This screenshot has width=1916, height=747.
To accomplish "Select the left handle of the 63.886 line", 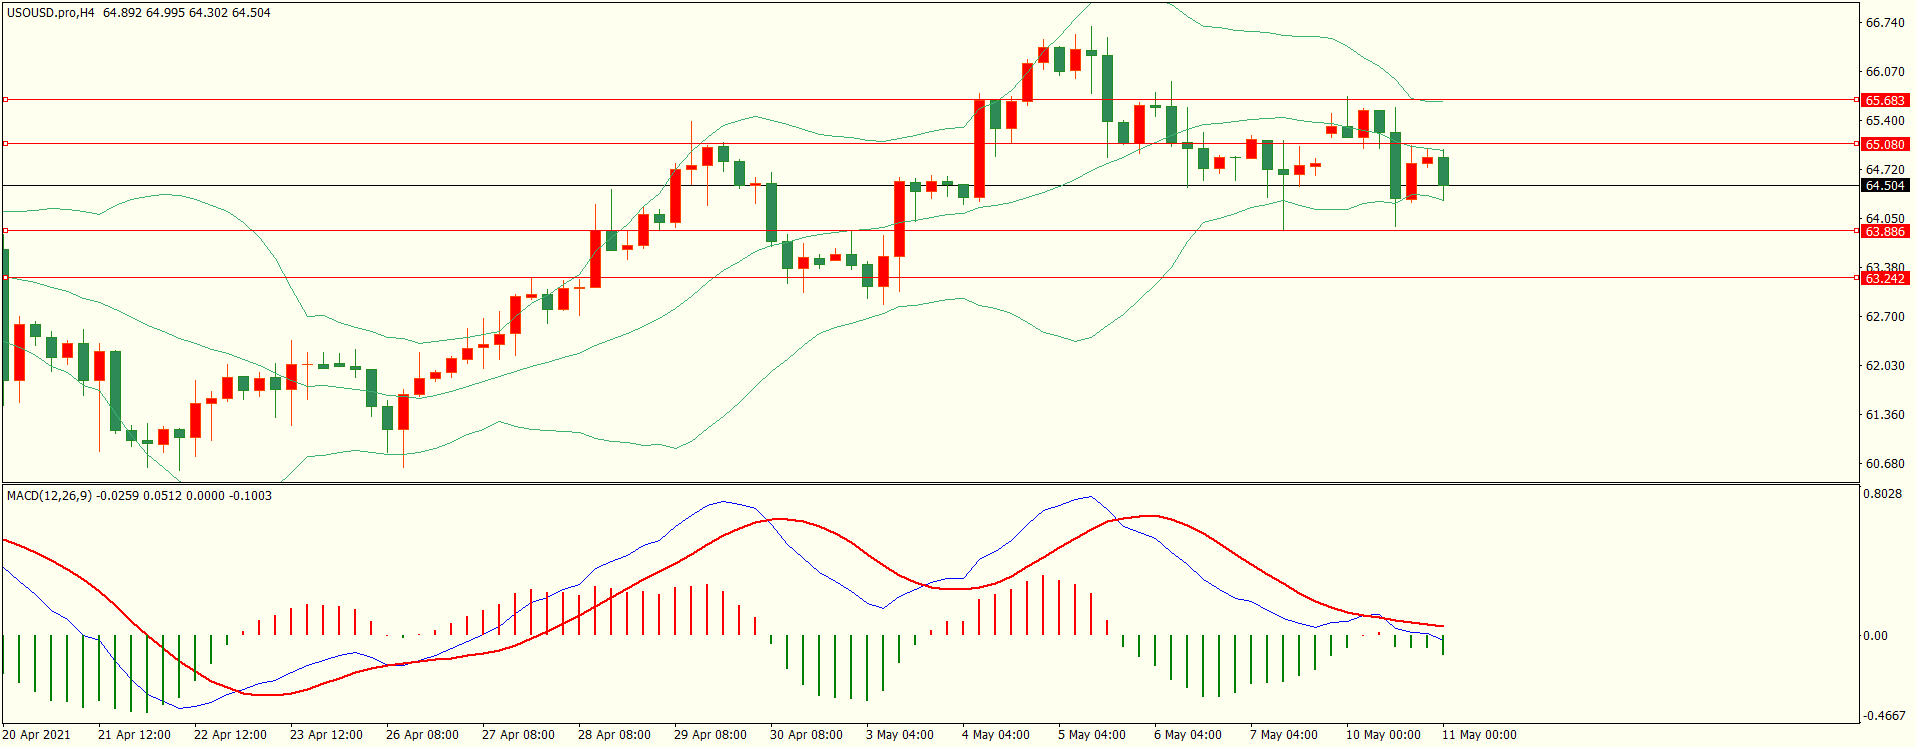I will click(x=6, y=230).
